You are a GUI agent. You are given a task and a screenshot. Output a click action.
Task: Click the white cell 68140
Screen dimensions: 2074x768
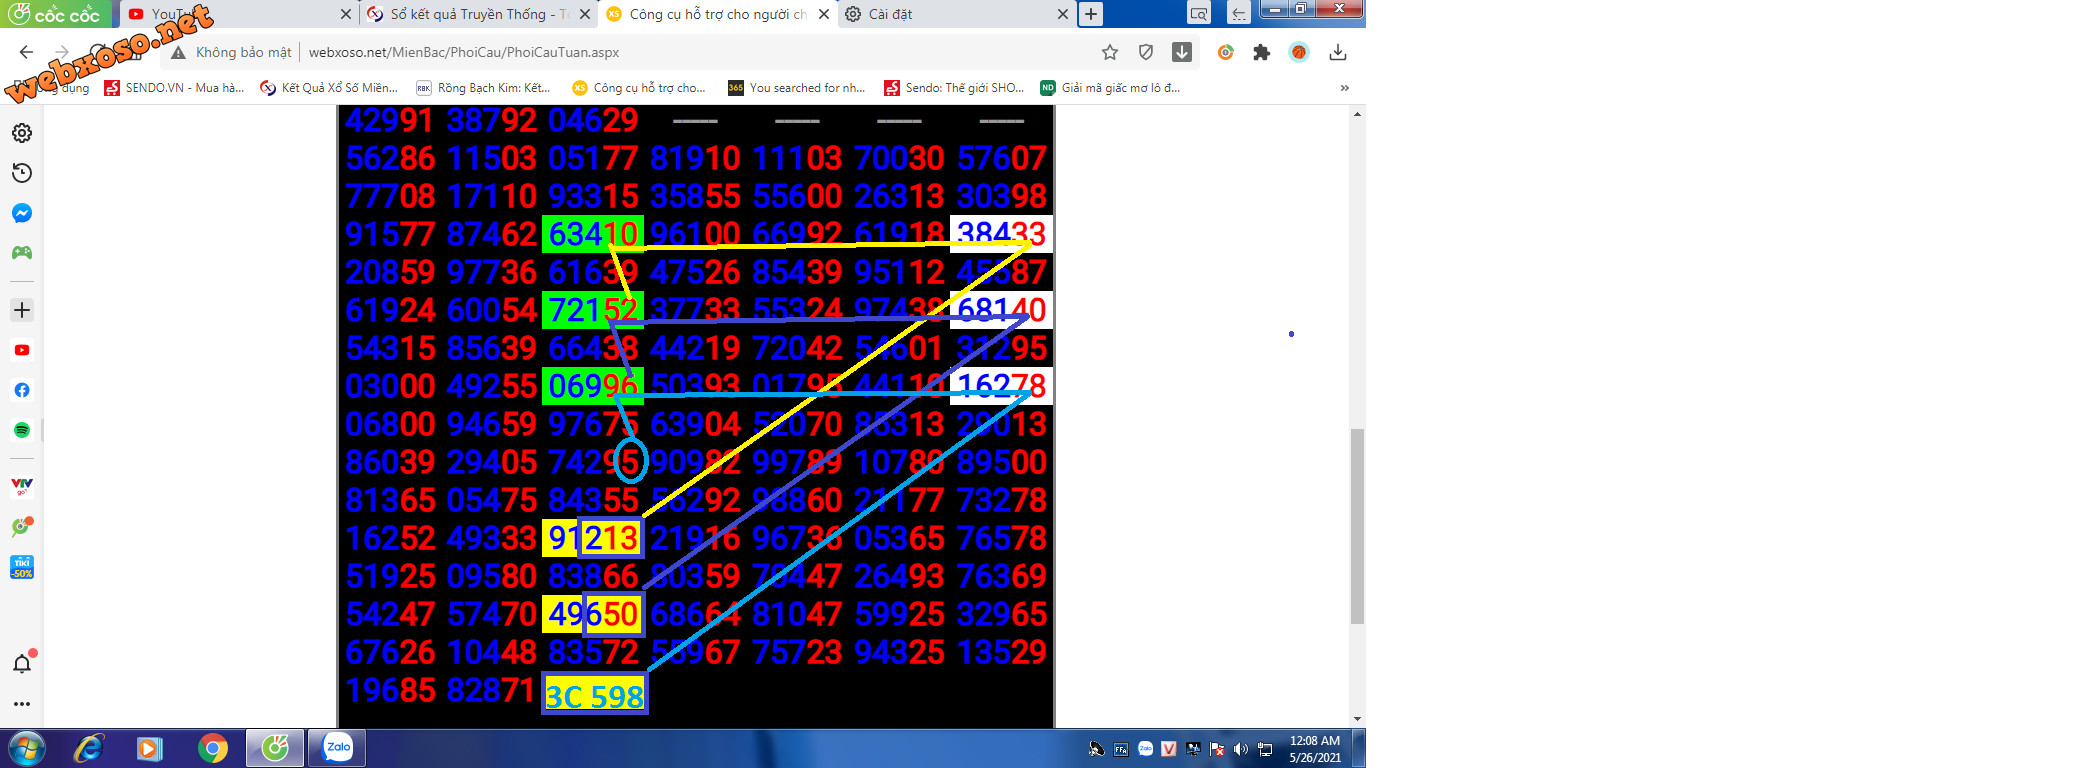click(x=1001, y=310)
